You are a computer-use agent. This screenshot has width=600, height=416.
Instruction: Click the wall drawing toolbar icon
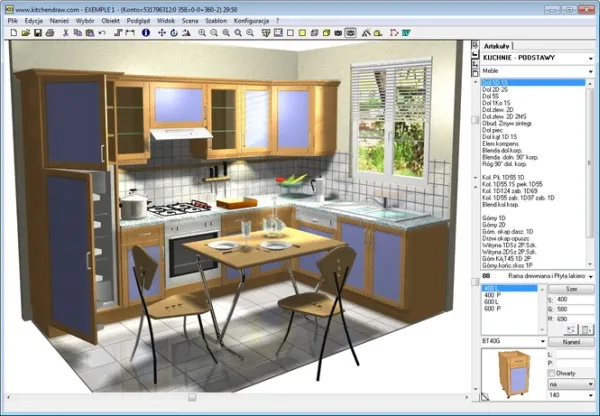pos(118,33)
